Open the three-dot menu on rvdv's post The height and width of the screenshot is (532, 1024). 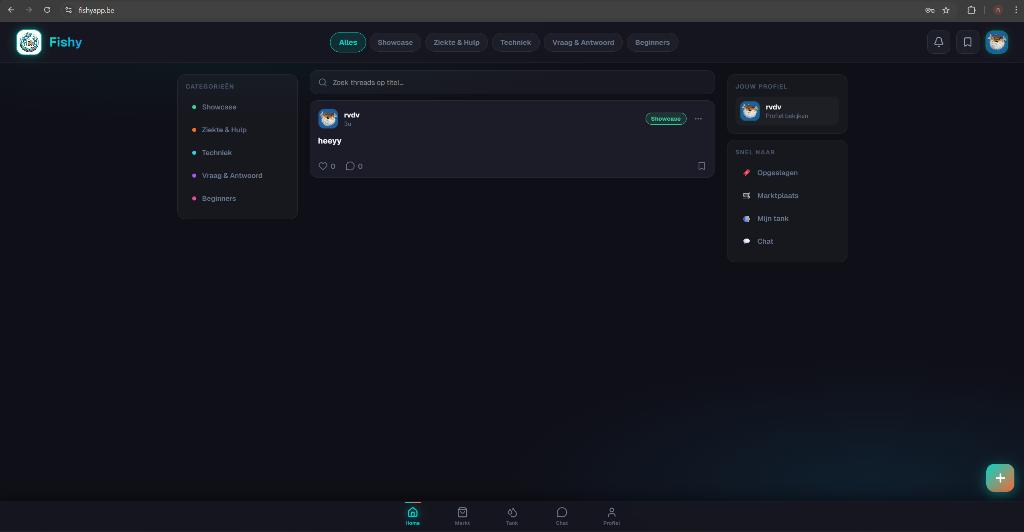tap(698, 119)
